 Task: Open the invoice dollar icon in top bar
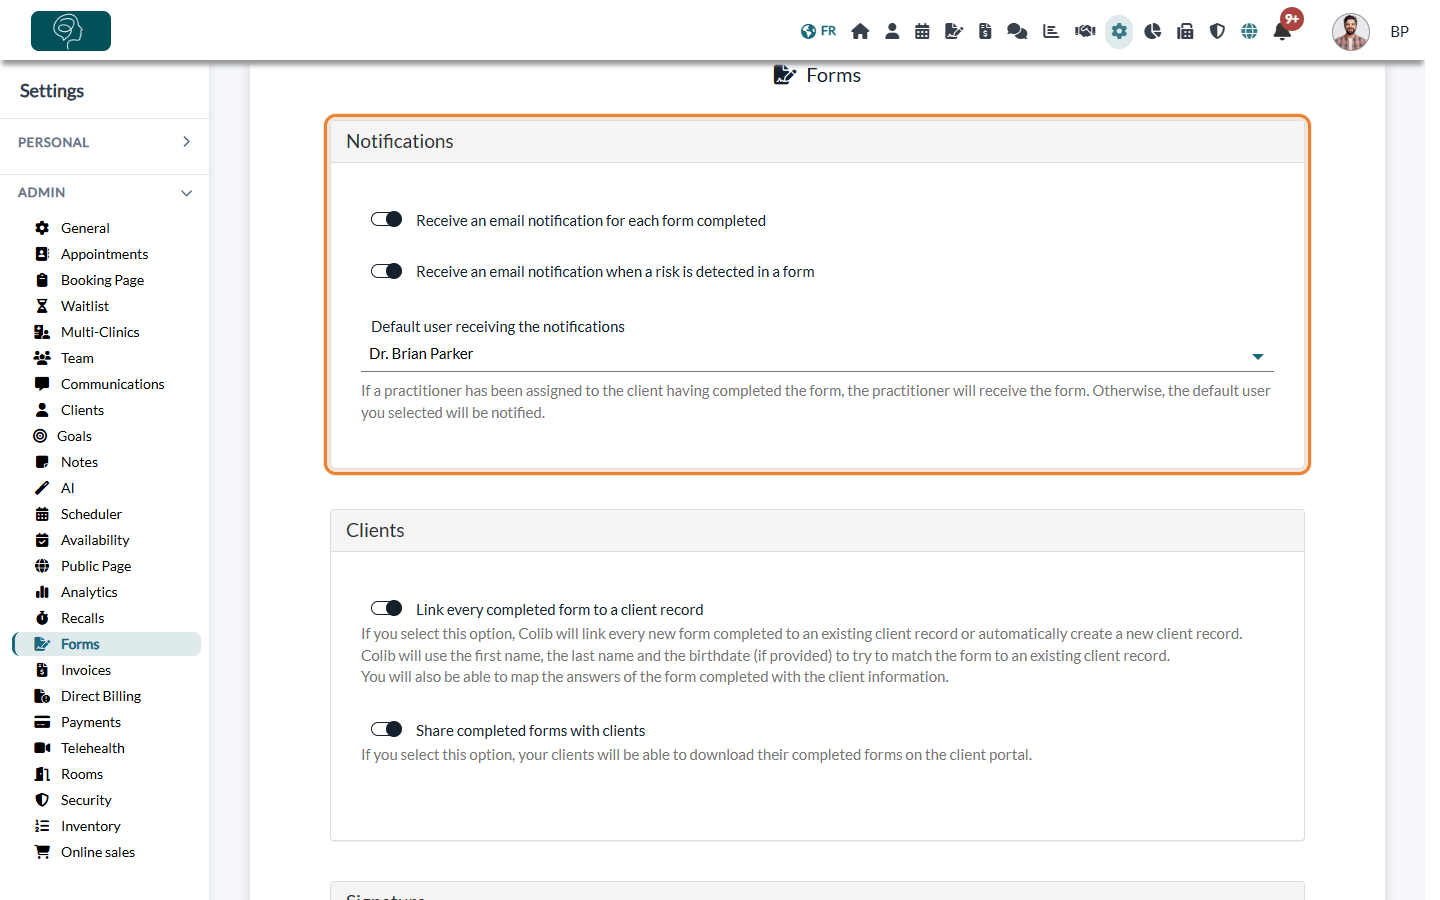click(985, 31)
